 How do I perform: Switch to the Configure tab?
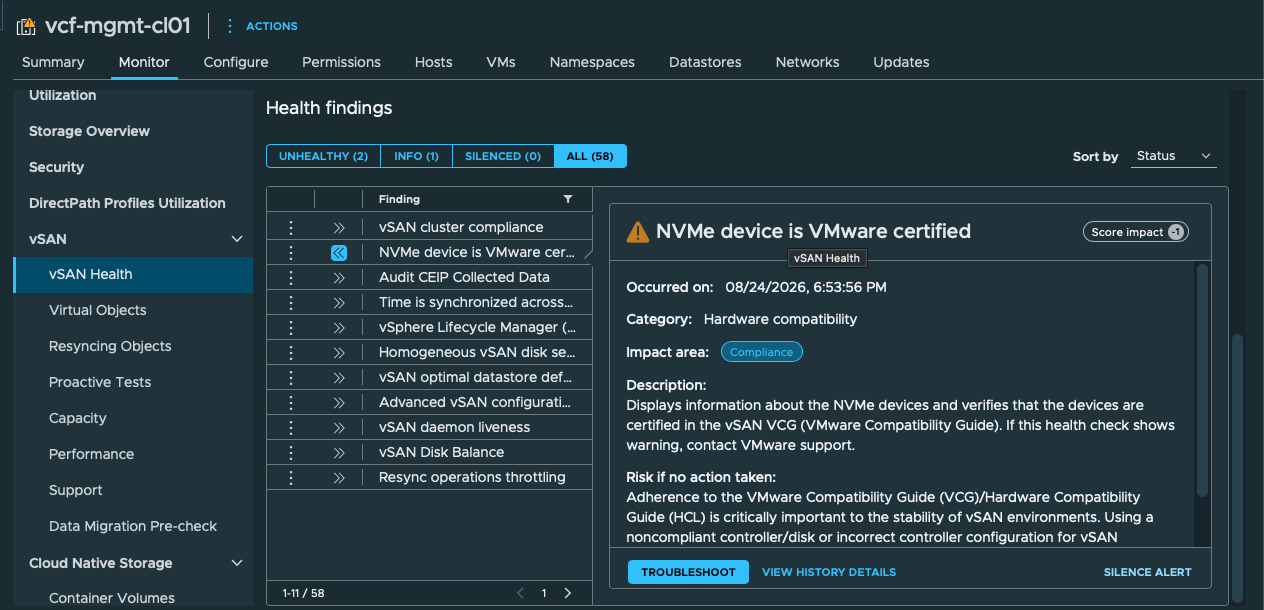click(x=236, y=62)
